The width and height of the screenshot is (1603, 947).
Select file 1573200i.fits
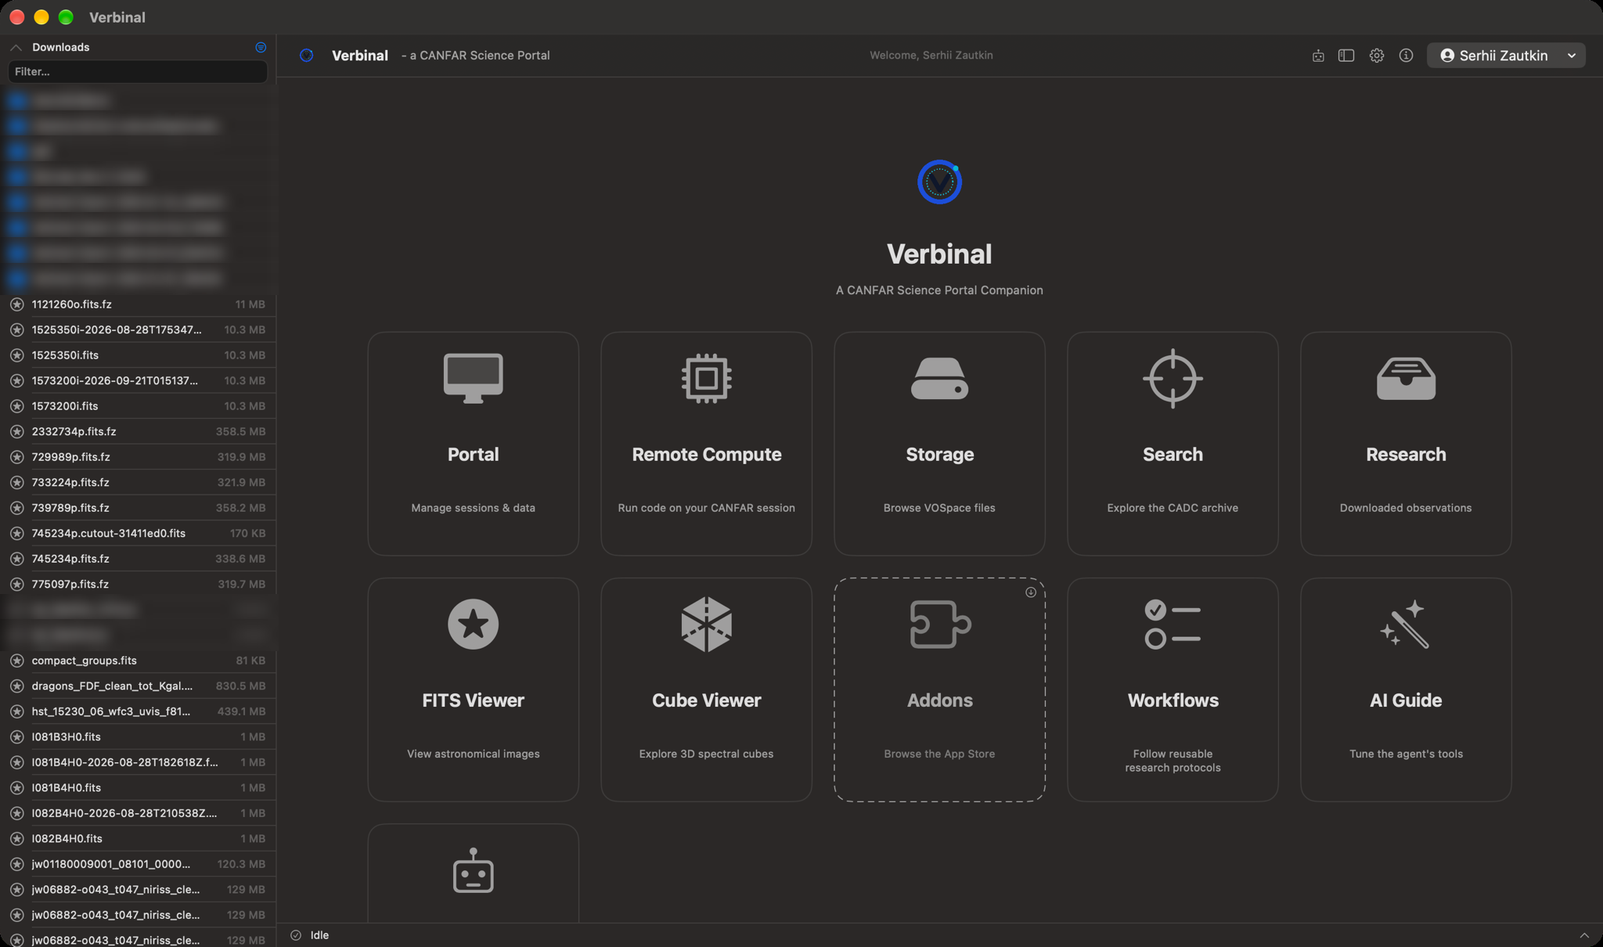pyautogui.click(x=138, y=406)
